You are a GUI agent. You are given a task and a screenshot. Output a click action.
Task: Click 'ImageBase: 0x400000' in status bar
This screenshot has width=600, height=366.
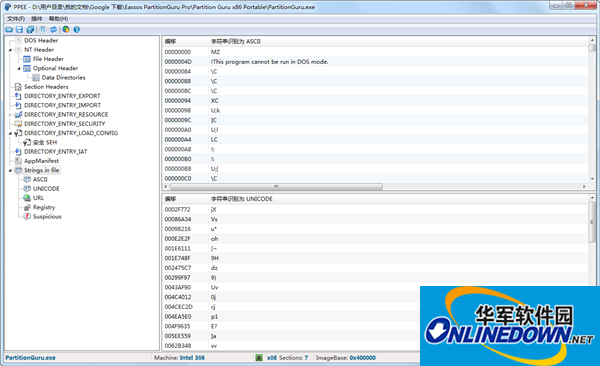tap(346, 358)
